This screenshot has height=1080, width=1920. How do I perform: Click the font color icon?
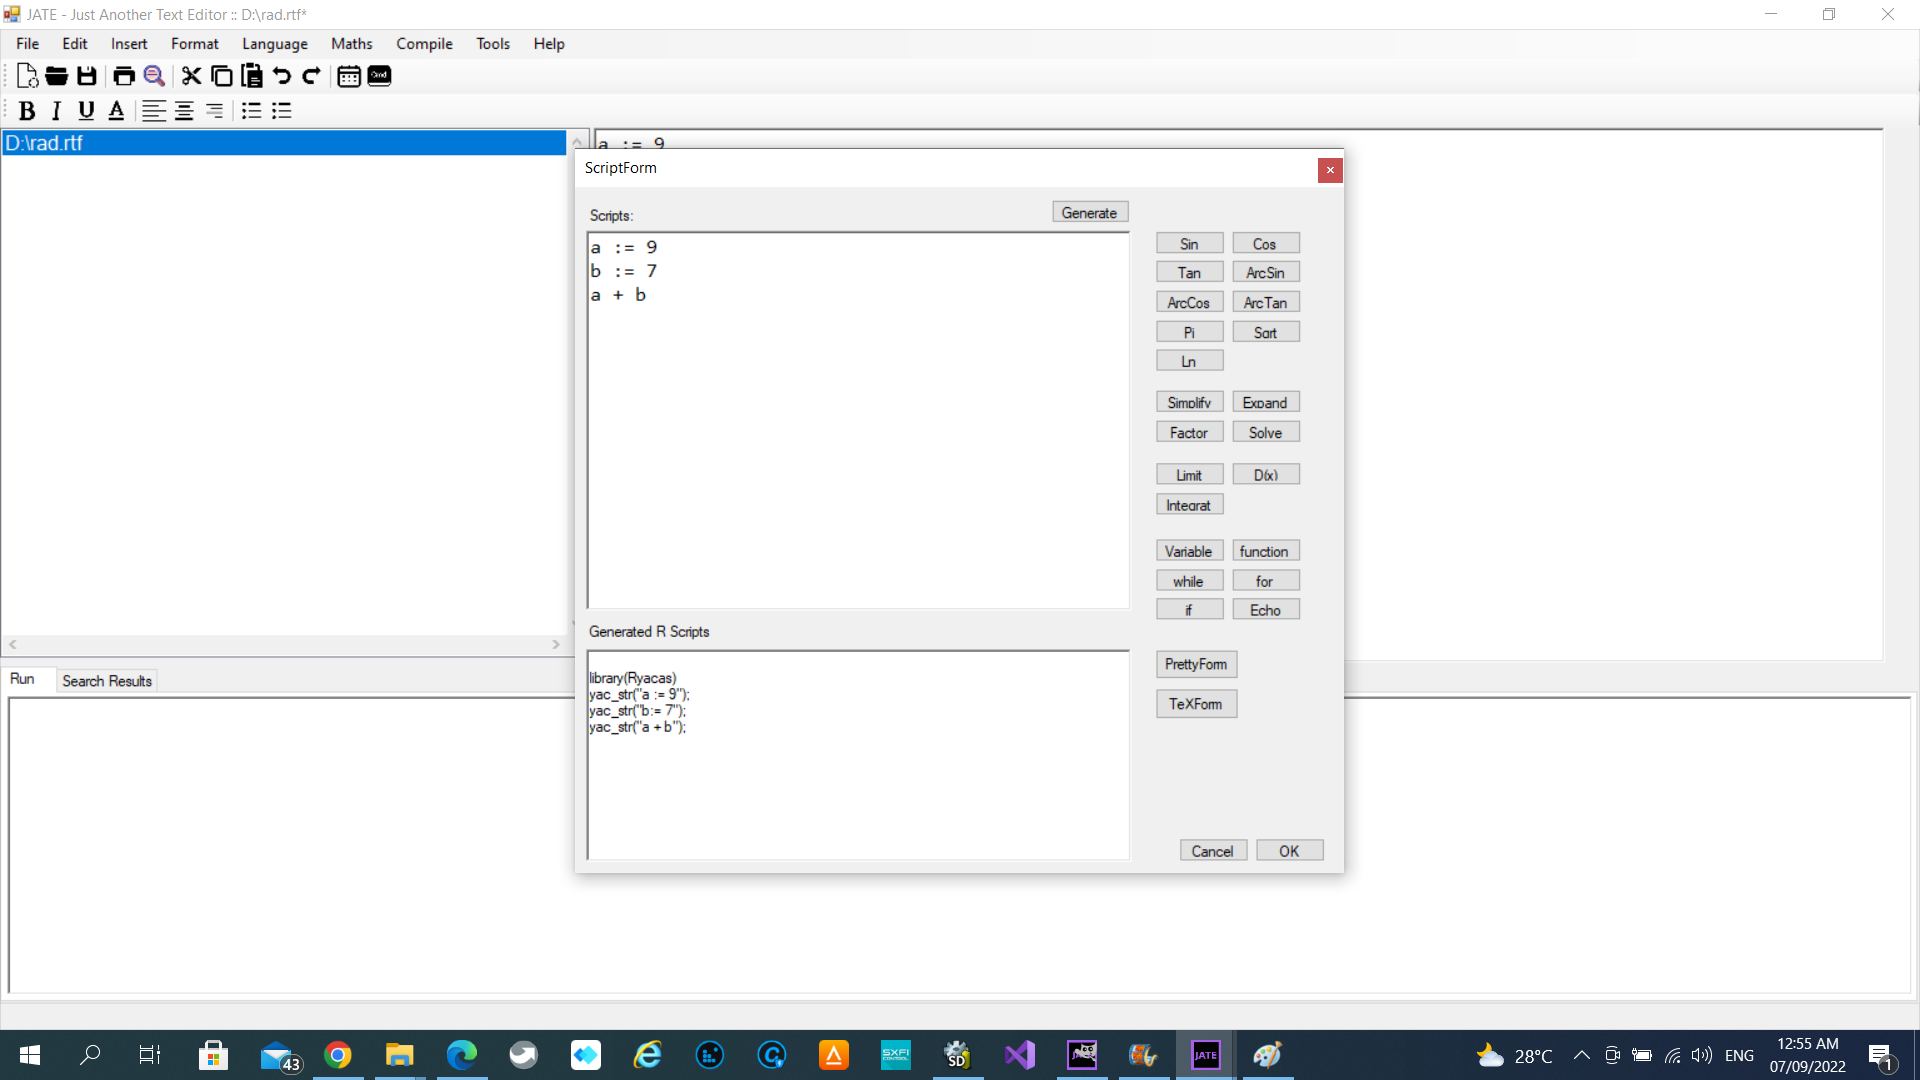pos(116,111)
